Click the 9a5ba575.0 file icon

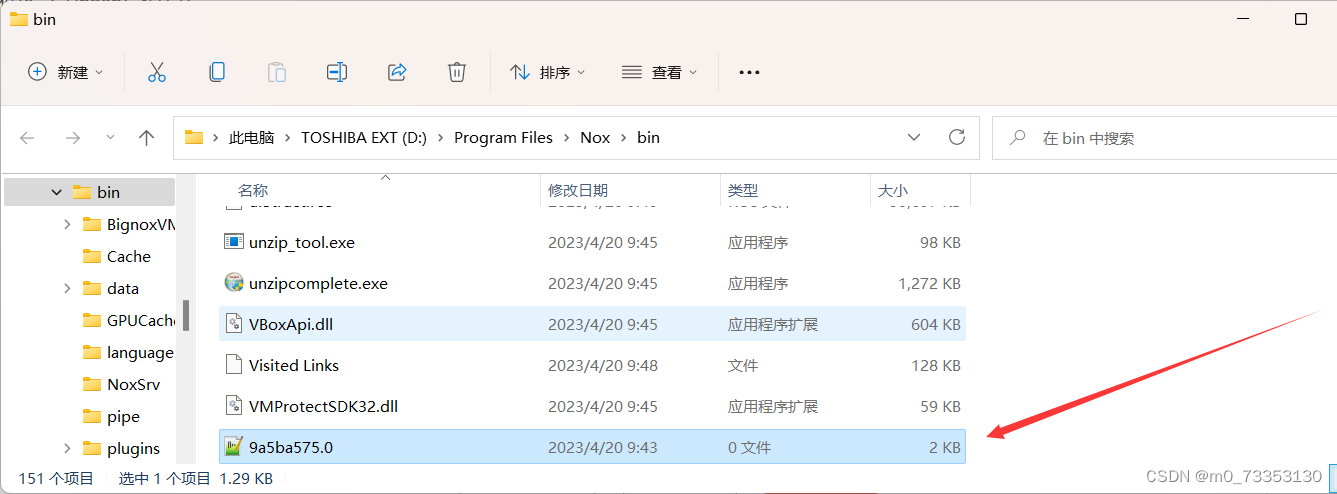tap(234, 447)
